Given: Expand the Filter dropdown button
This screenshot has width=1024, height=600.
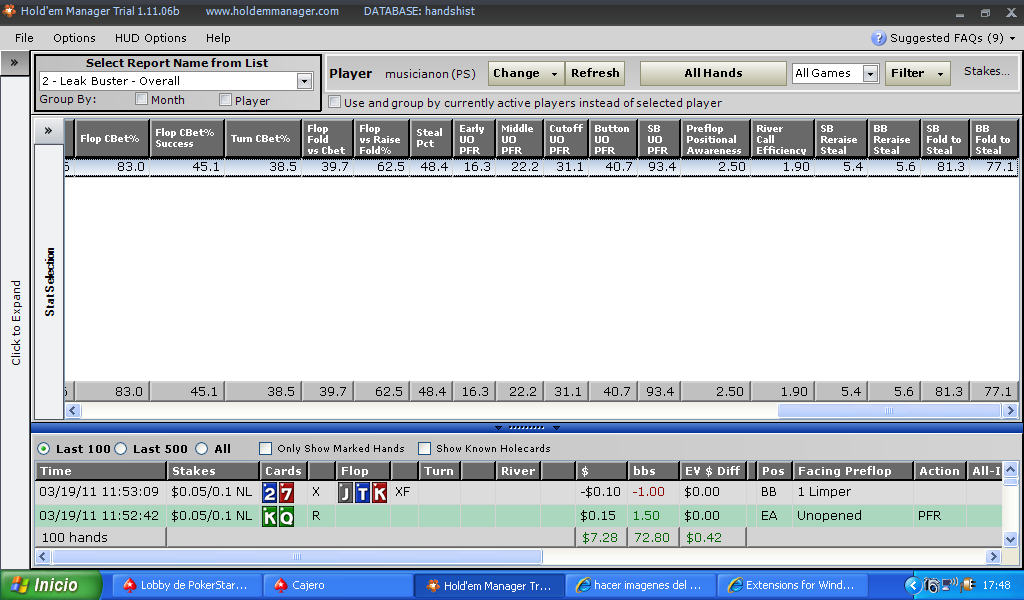Looking at the screenshot, I should point(918,73).
